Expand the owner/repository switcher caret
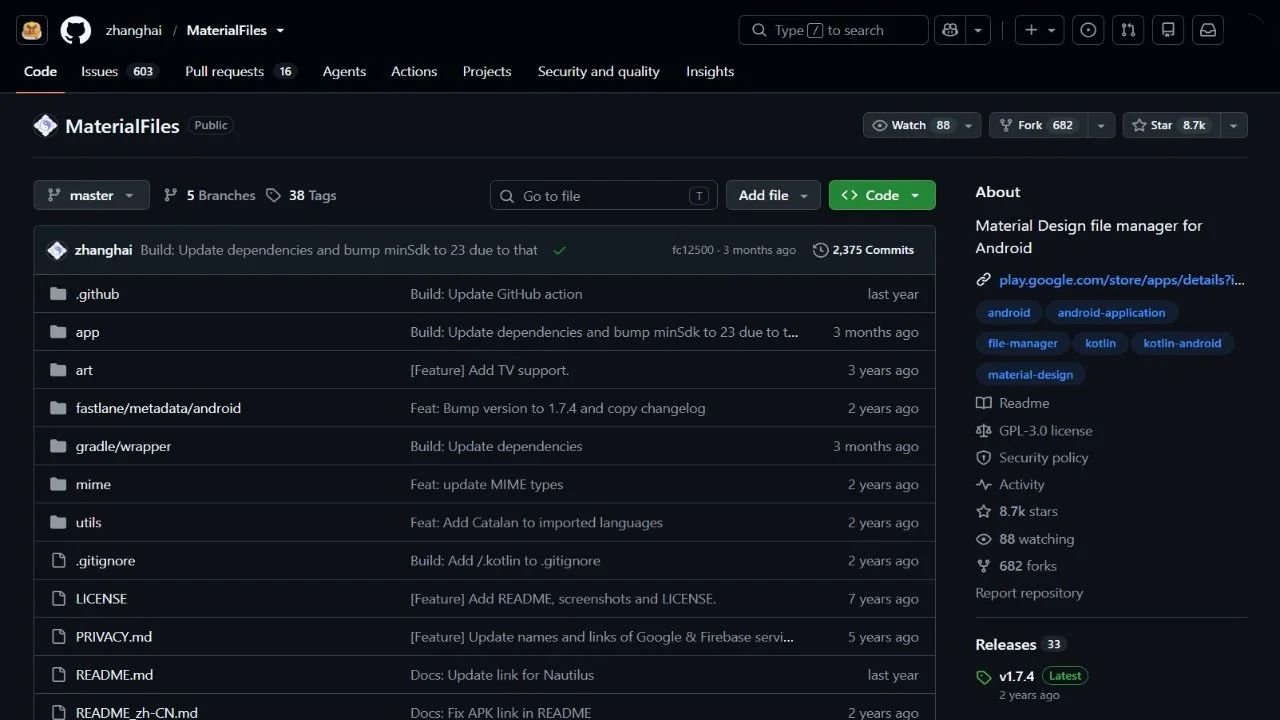 (280, 30)
